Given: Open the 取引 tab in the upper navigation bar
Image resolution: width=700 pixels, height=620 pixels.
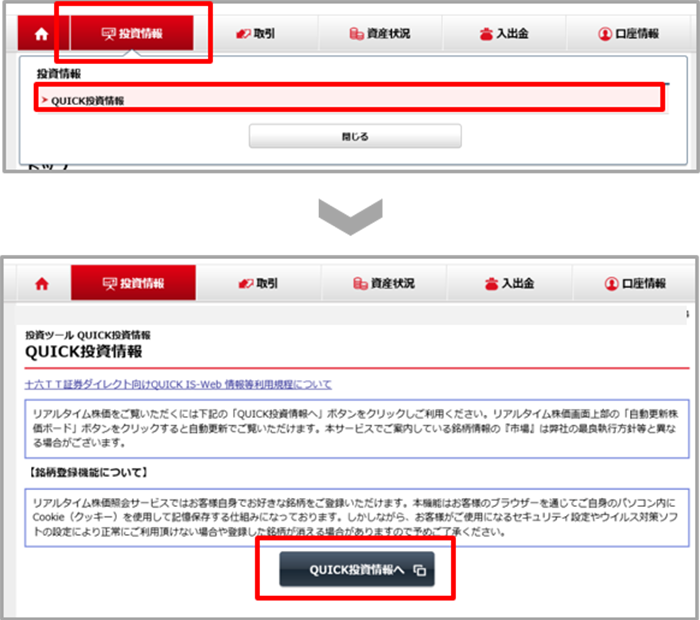Looking at the screenshot, I should point(256,33).
